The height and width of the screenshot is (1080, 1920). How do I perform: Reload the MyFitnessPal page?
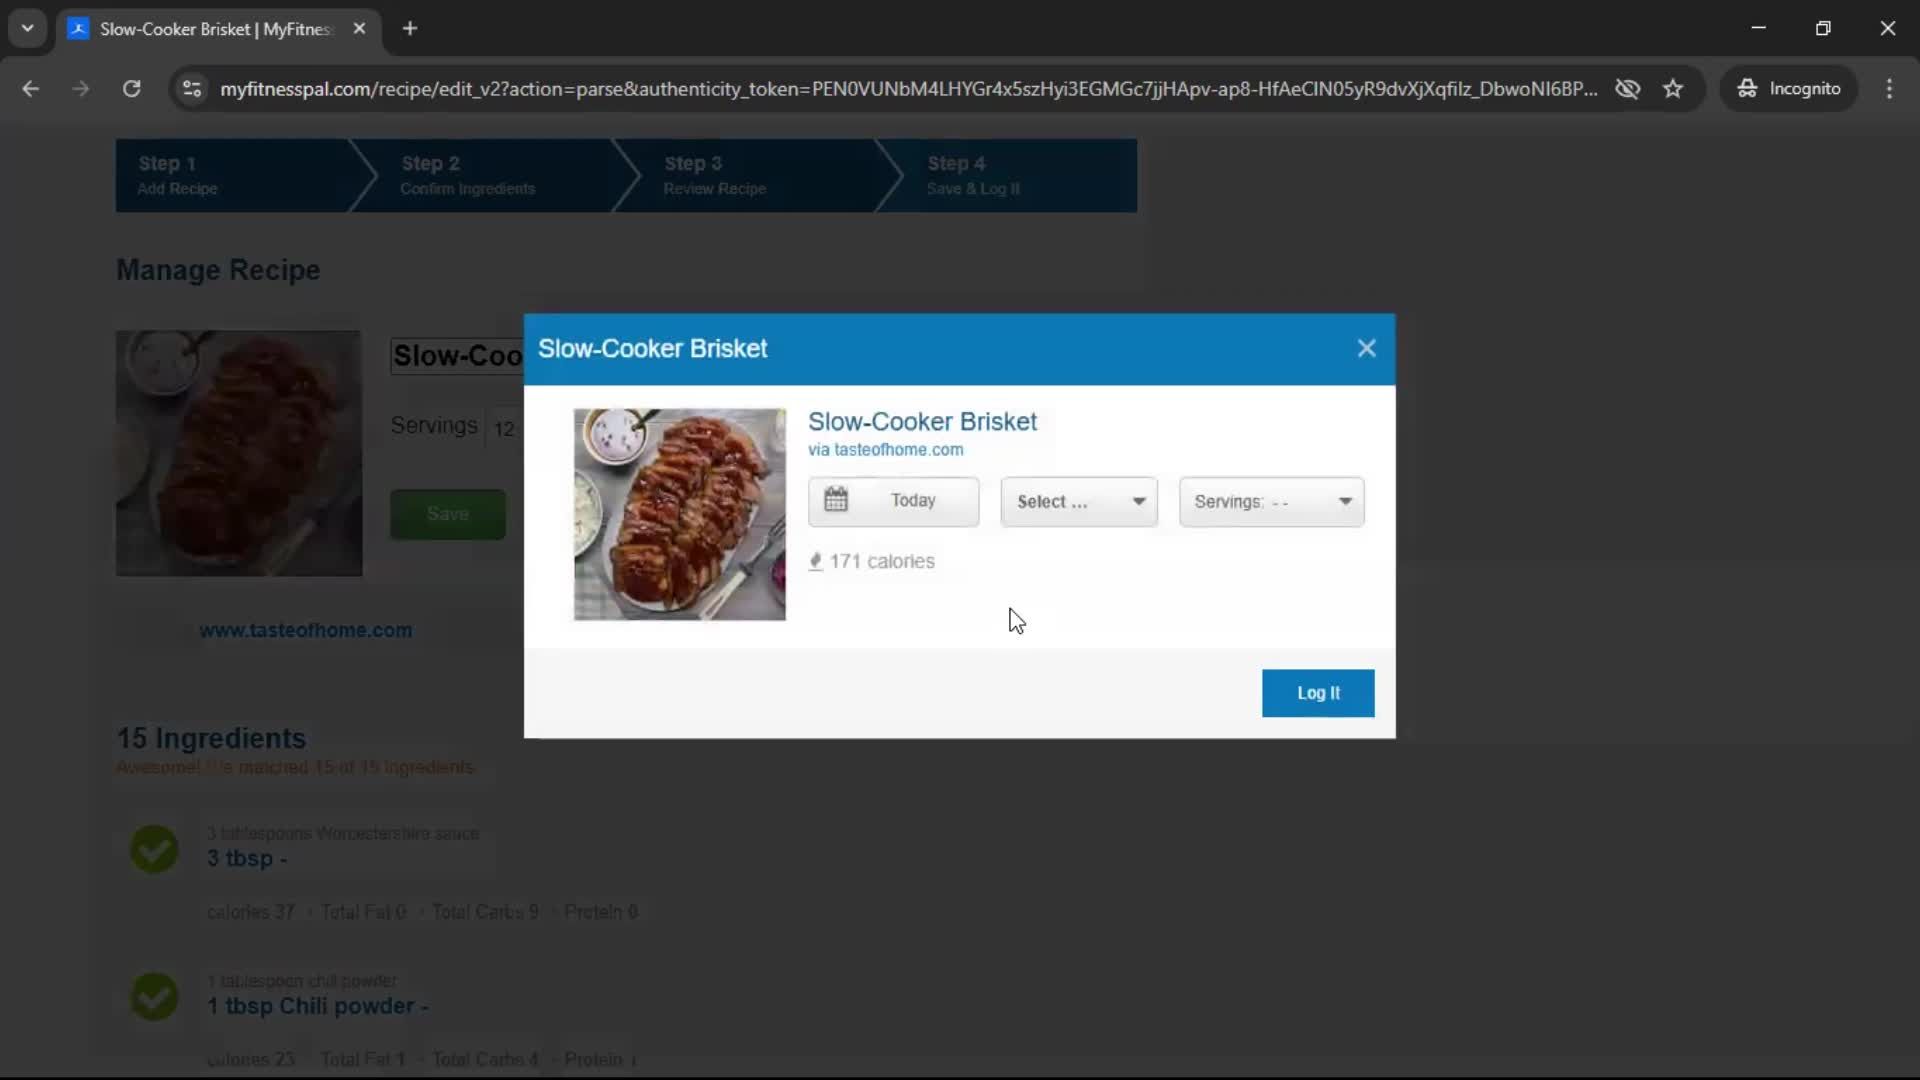(x=131, y=89)
